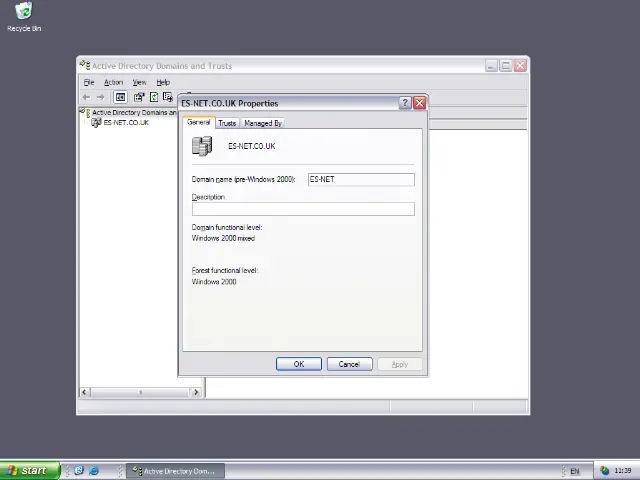Click the tree pane horizontal scrollbar thumb
The height and width of the screenshot is (480, 640).
(140, 392)
